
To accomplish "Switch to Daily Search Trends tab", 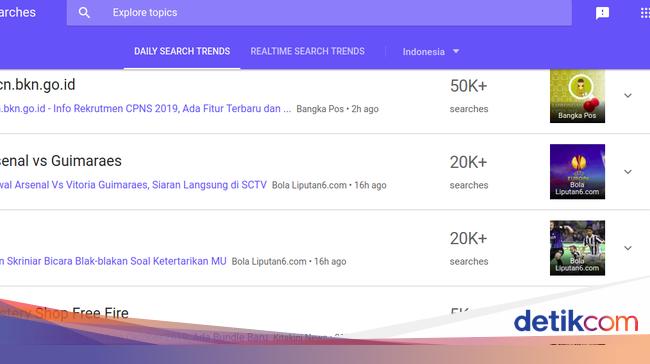I will [182, 51].
